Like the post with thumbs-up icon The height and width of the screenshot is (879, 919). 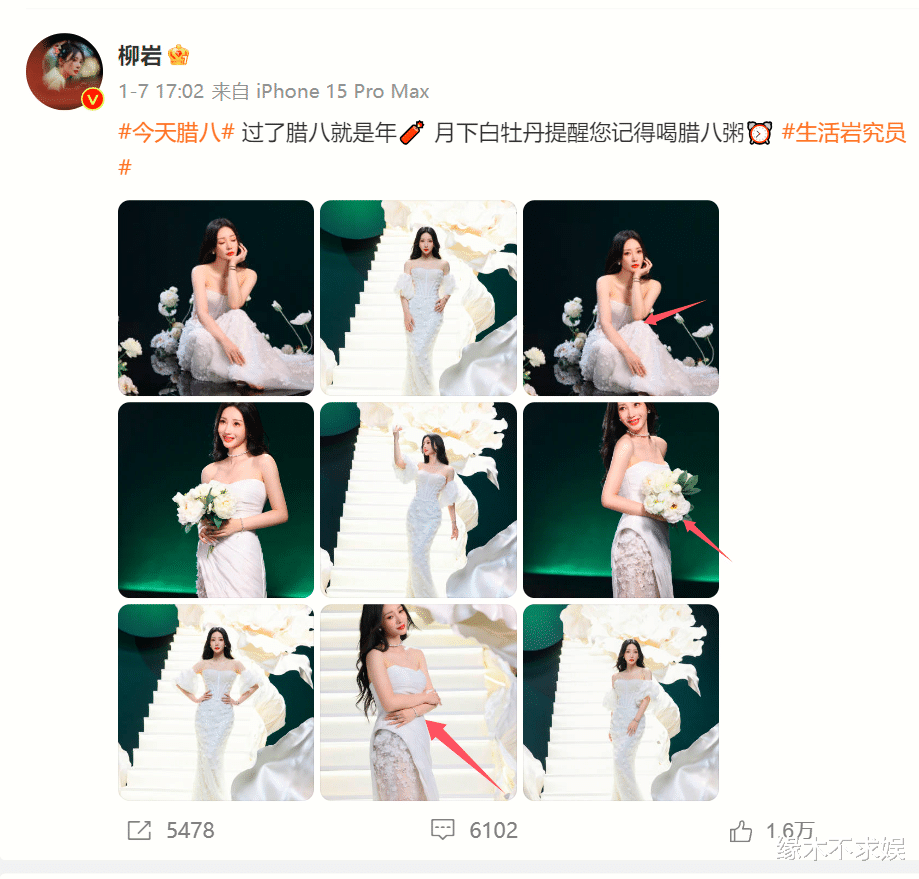pos(741,830)
